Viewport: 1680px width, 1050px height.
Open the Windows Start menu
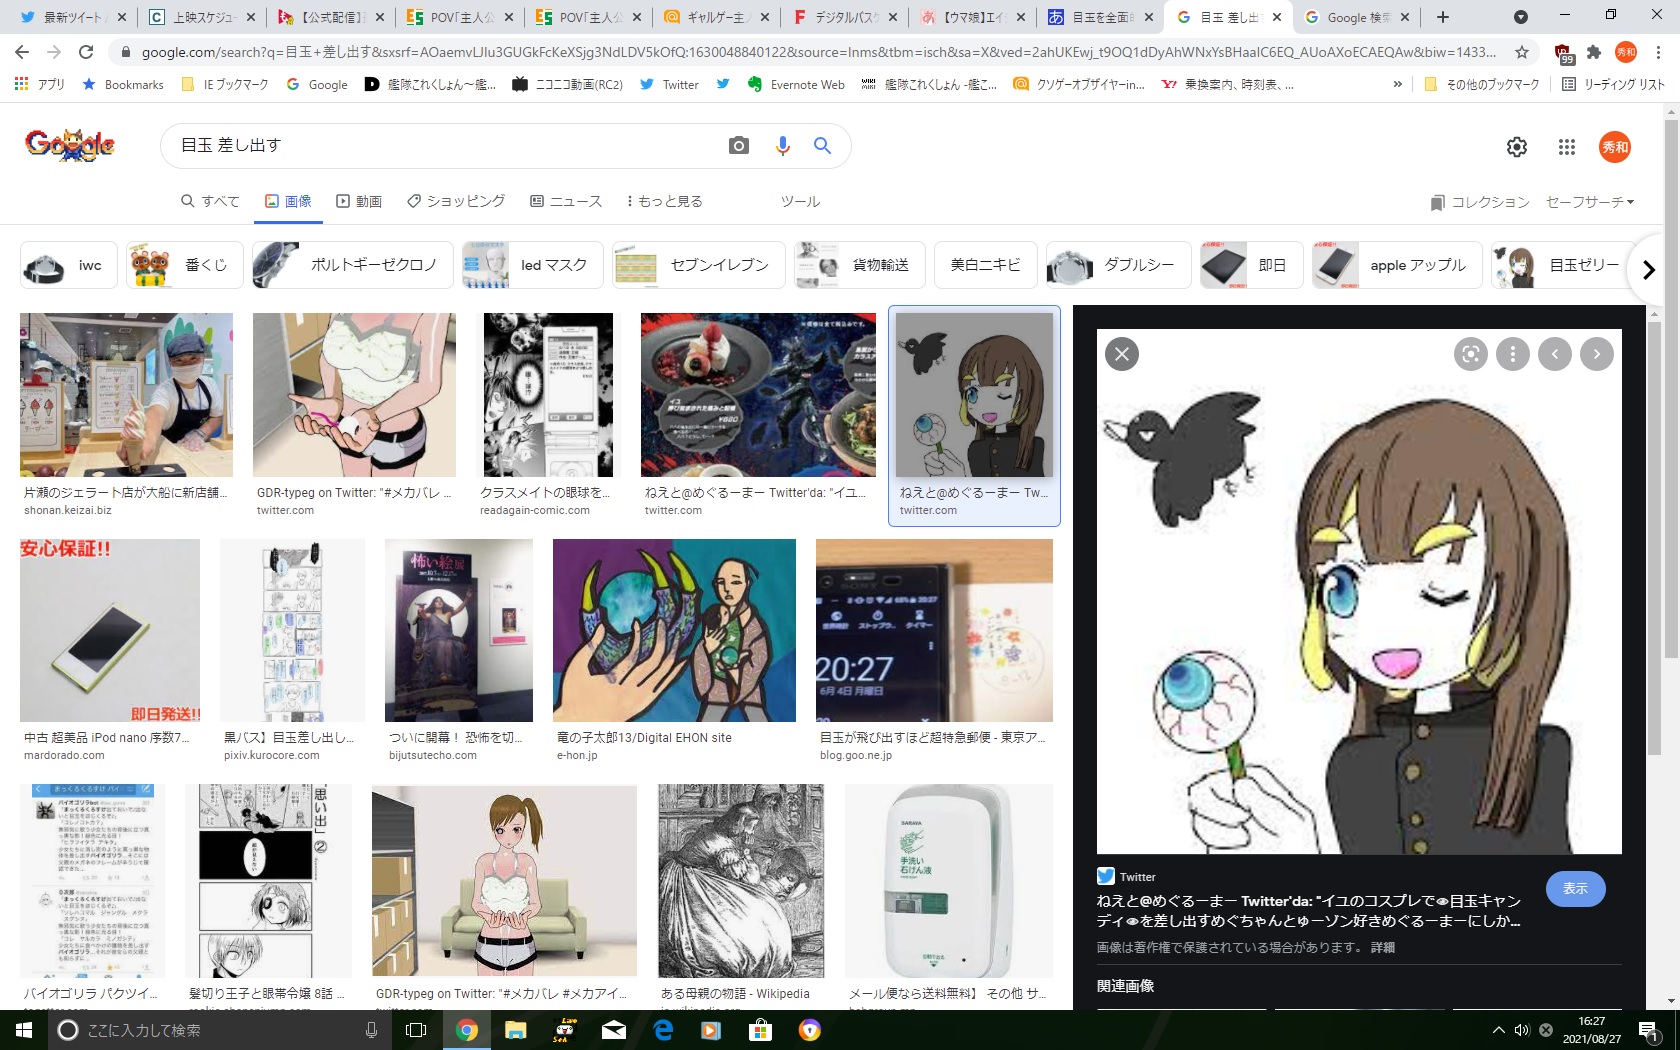tap(22, 1030)
